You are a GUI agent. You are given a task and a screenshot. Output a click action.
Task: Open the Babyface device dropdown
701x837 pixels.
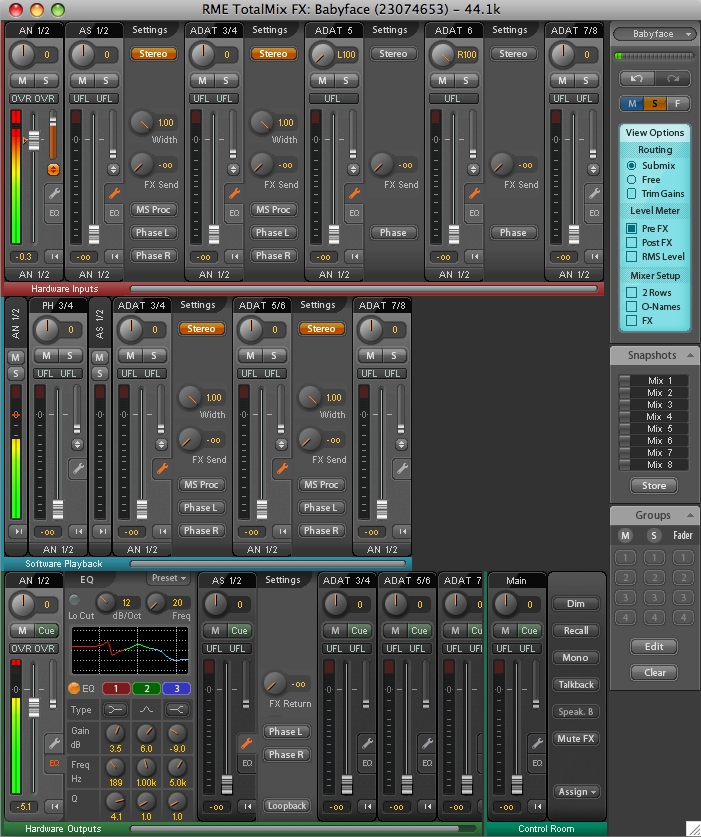(654, 34)
